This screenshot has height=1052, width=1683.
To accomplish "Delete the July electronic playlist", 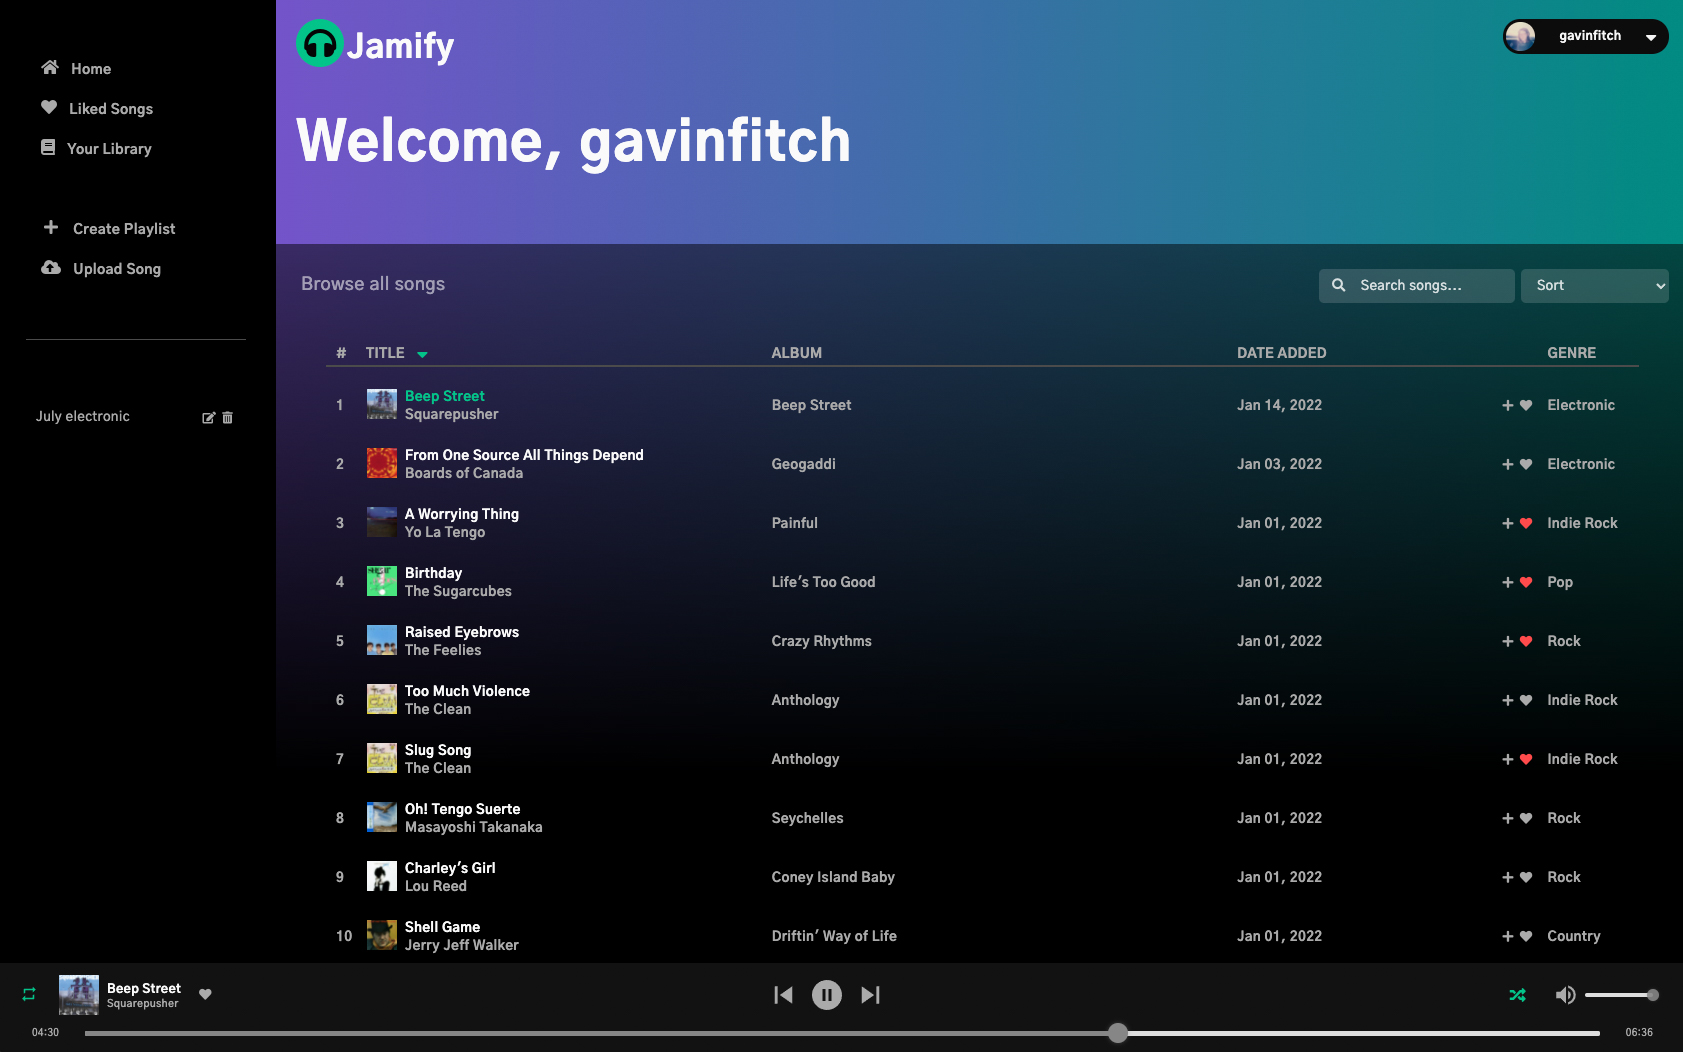I will [x=227, y=418].
